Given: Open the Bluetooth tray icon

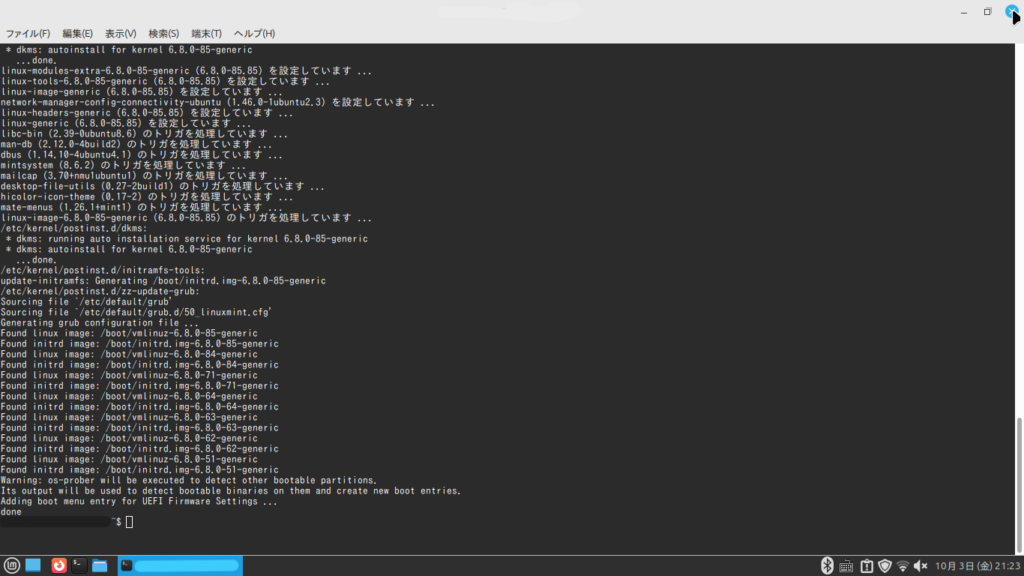Looking at the screenshot, I should (x=827, y=566).
